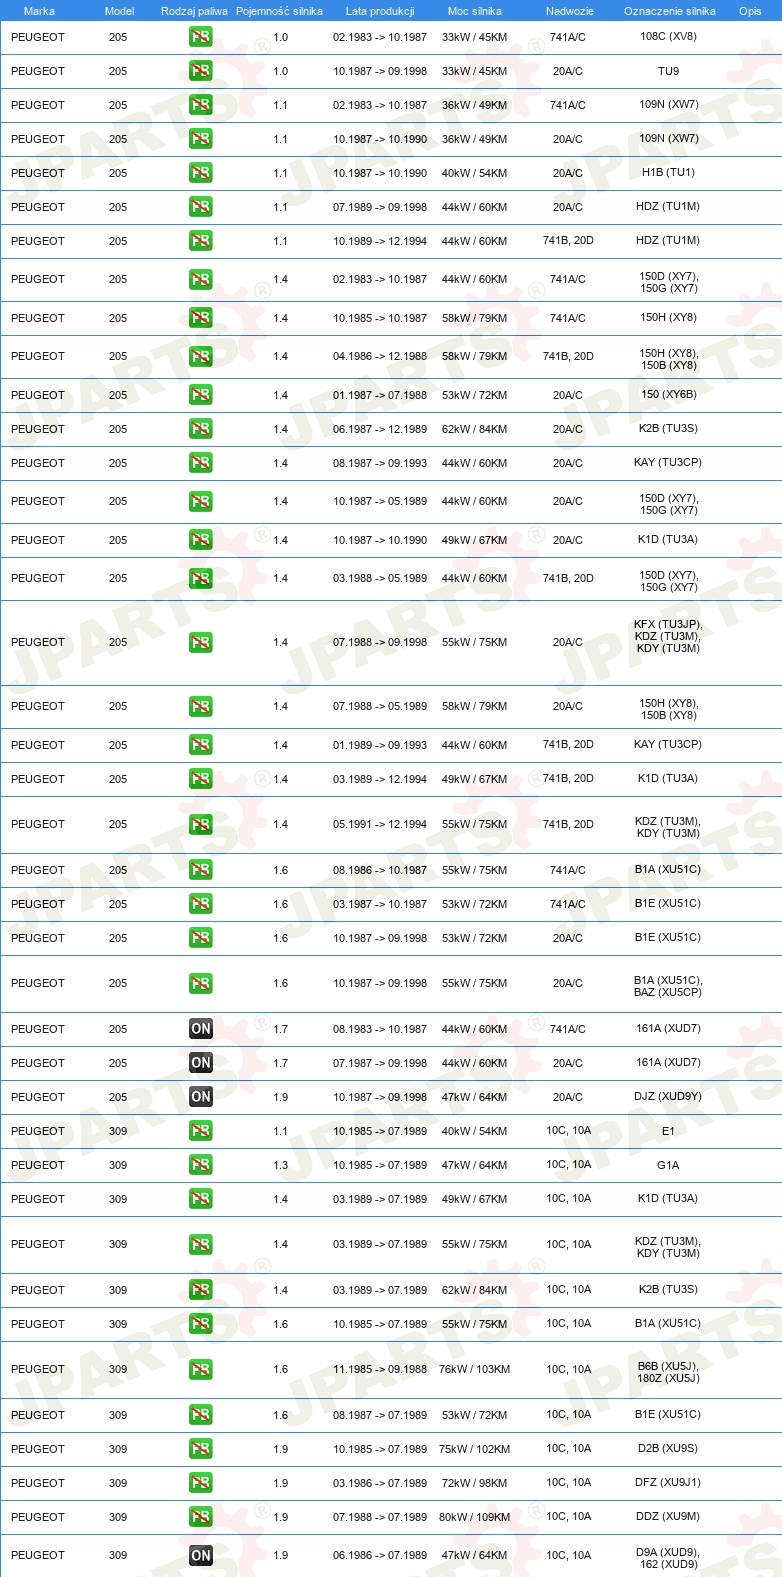Click petrol icon in 108C (XV8) row
Image resolution: width=782 pixels, height=1577 pixels.
coord(201,37)
